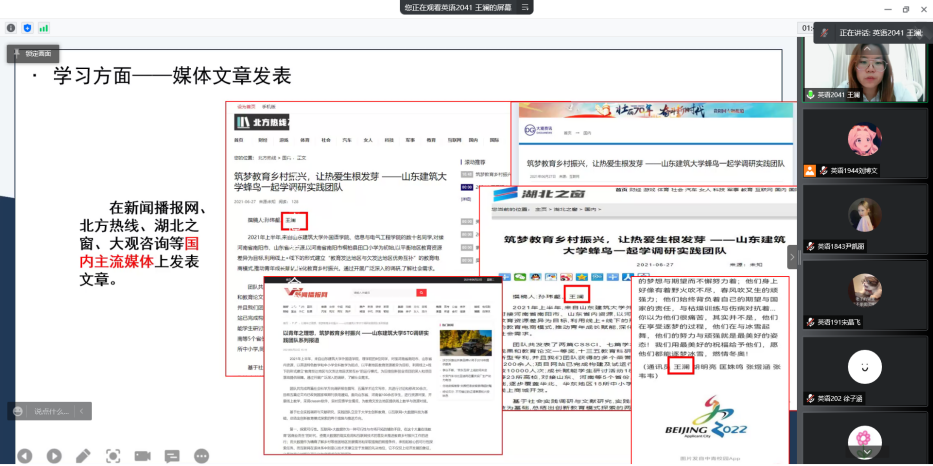This screenshot has height=466, width=933.
Task: Select the 英语191宋晶飞 participant tile
Action: click(x=865, y=294)
